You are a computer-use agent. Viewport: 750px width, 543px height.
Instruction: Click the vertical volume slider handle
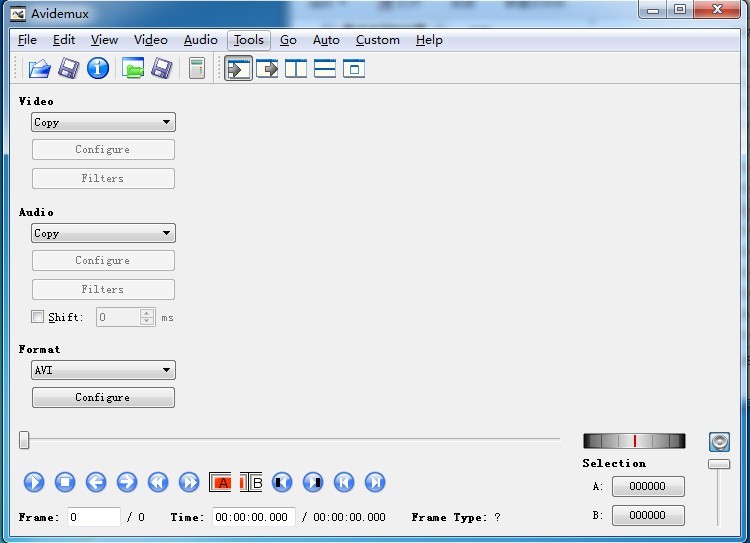[x=718, y=464]
